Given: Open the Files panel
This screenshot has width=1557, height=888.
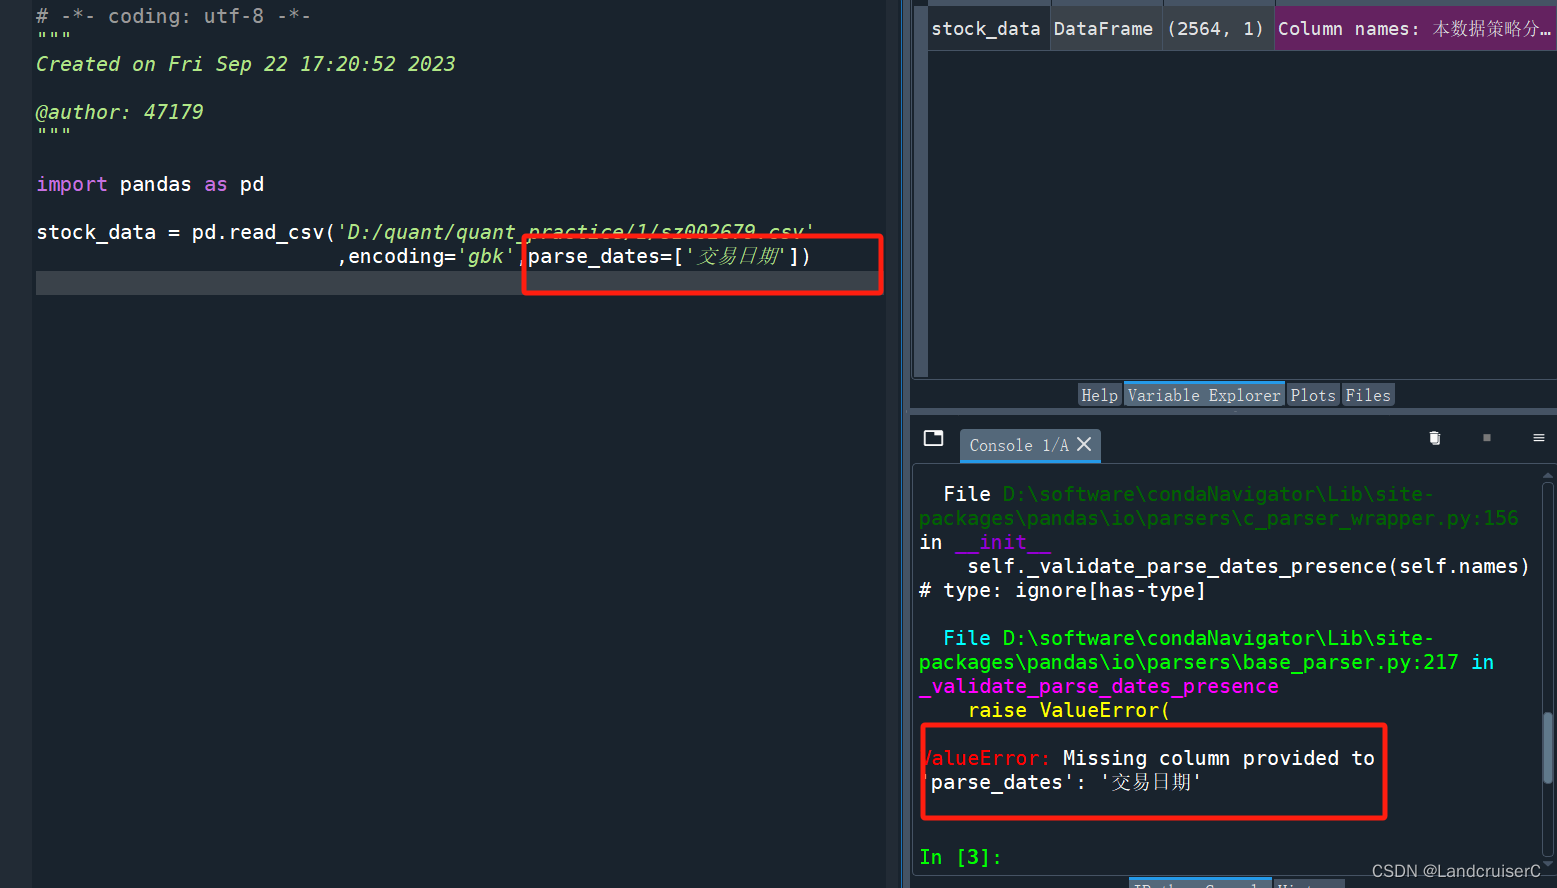Looking at the screenshot, I should 1368,394.
